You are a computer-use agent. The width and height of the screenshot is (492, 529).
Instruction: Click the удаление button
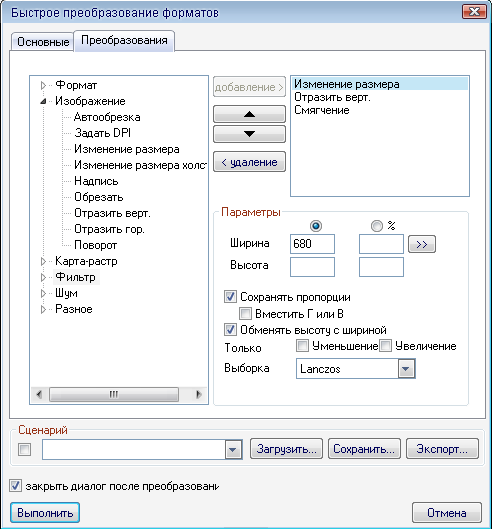[249, 162]
